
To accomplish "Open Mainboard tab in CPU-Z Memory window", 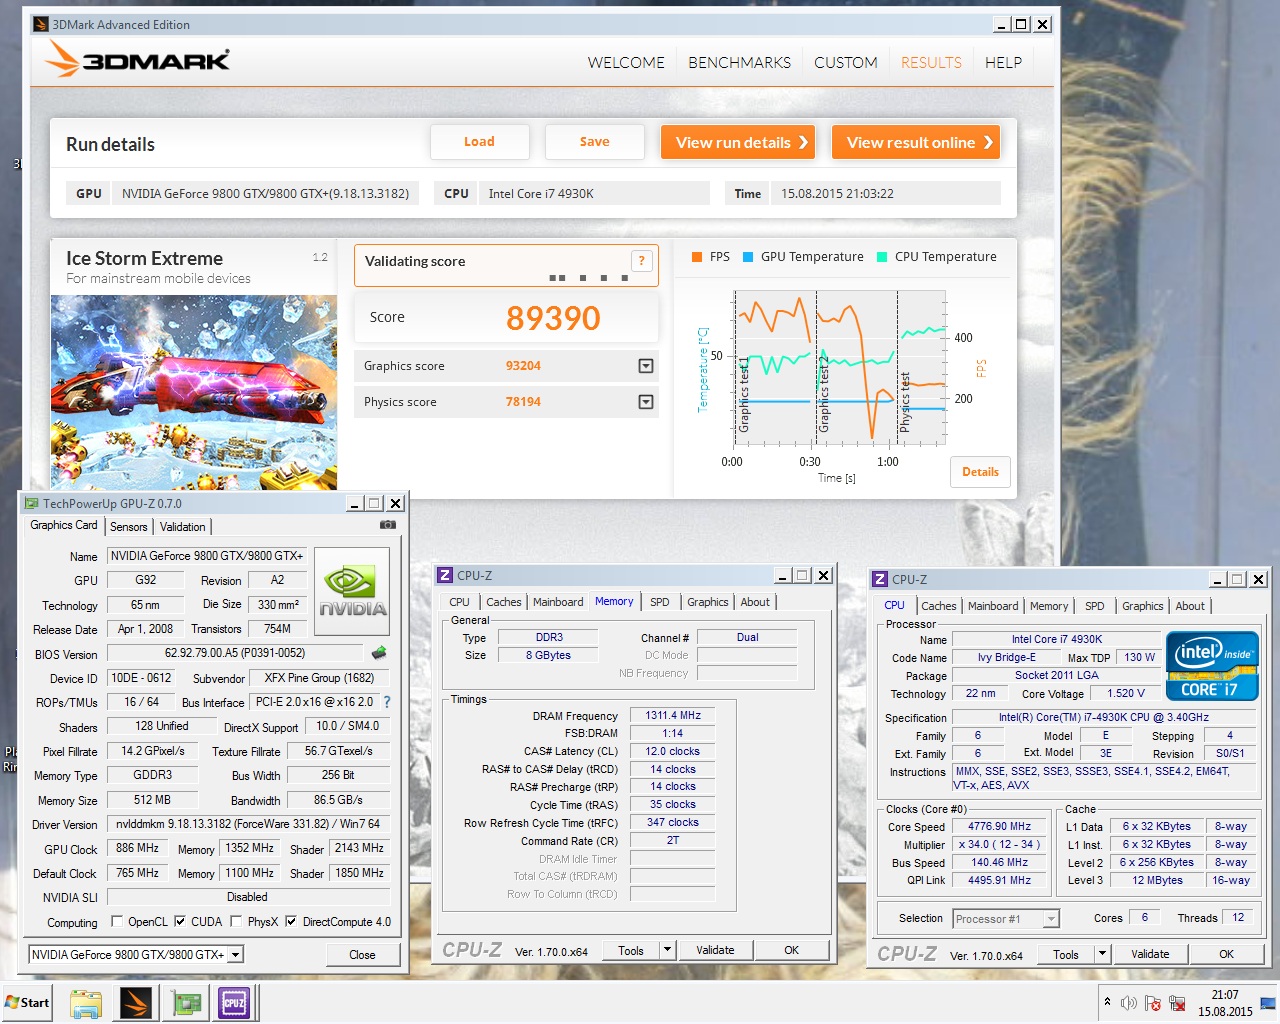I will tap(558, 602).
